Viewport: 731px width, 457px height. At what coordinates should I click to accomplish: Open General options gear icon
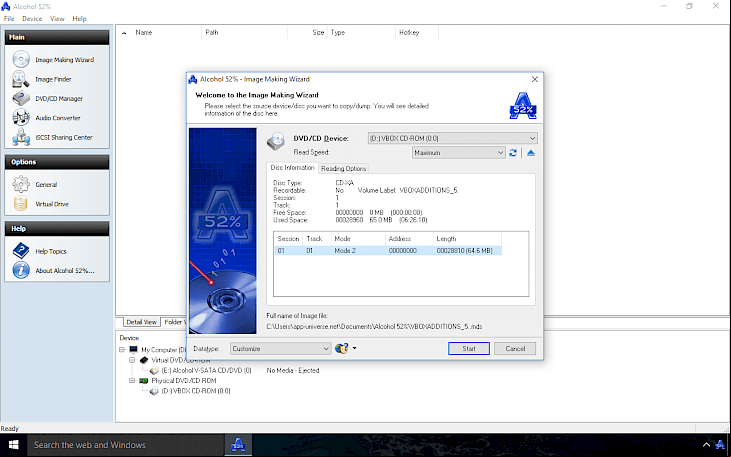[21, 185]
